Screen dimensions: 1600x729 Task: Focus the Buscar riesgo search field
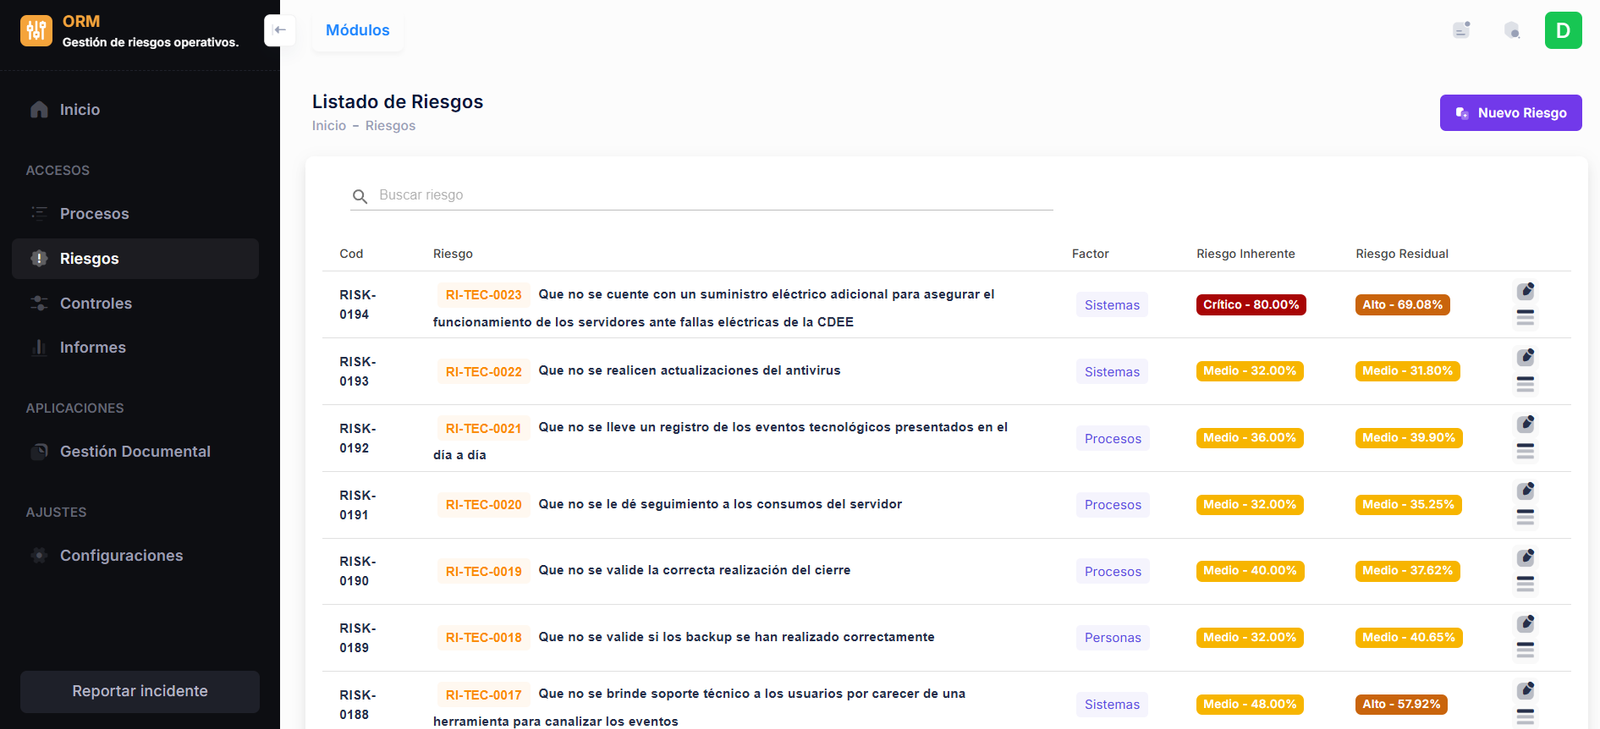tap(710, 195)
